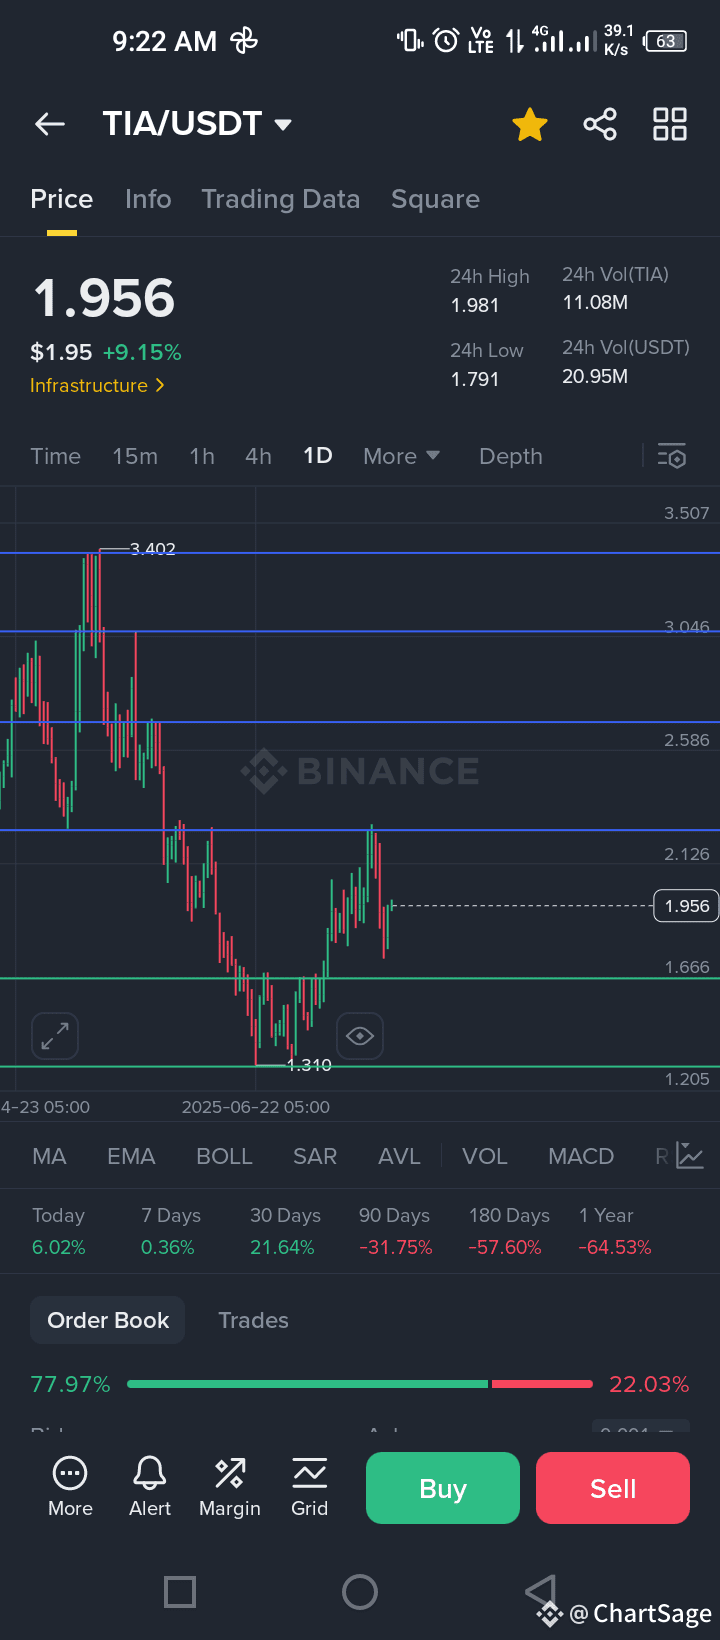Tap the 24h Vol(USDT) 20.95M value
720x1640 pixels.
595,376
